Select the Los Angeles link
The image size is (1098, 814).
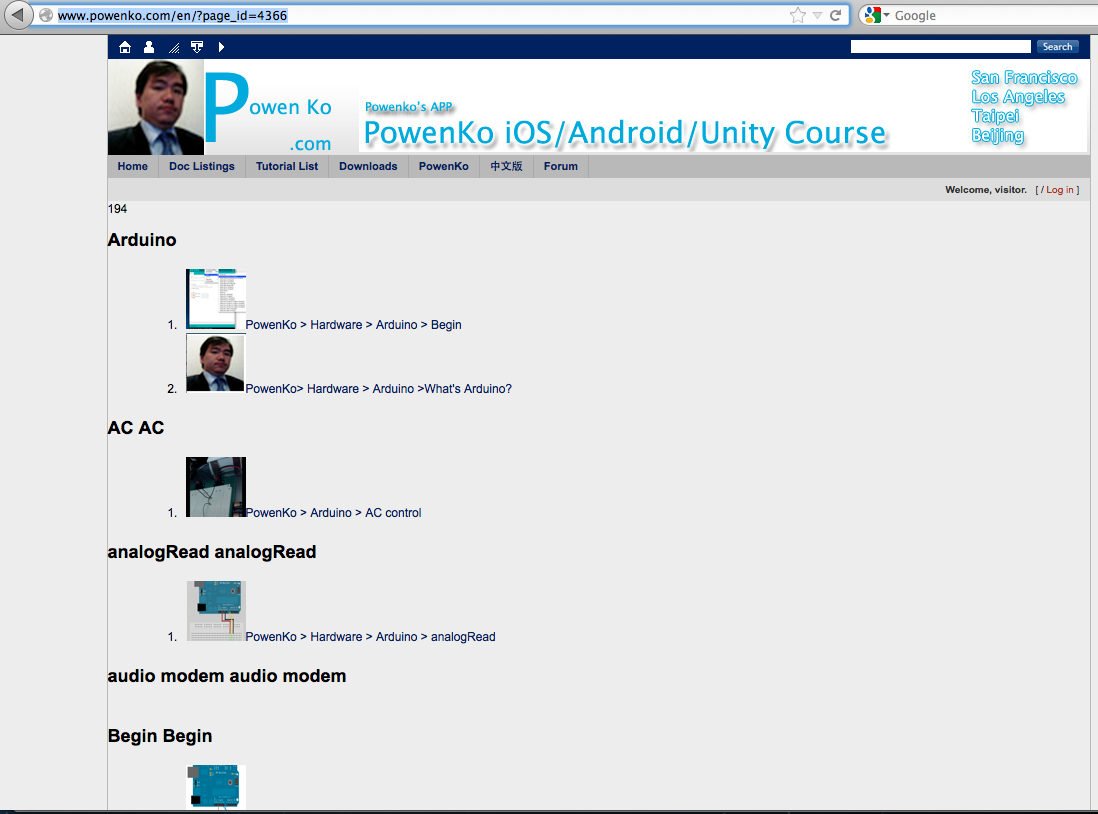[x=1017, y=97]
